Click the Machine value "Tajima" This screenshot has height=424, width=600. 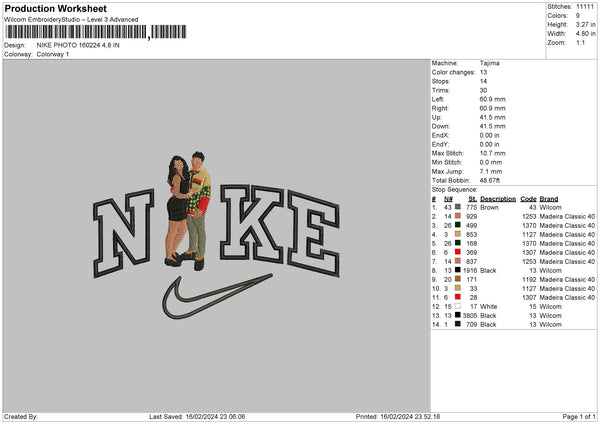pos(489,63)
